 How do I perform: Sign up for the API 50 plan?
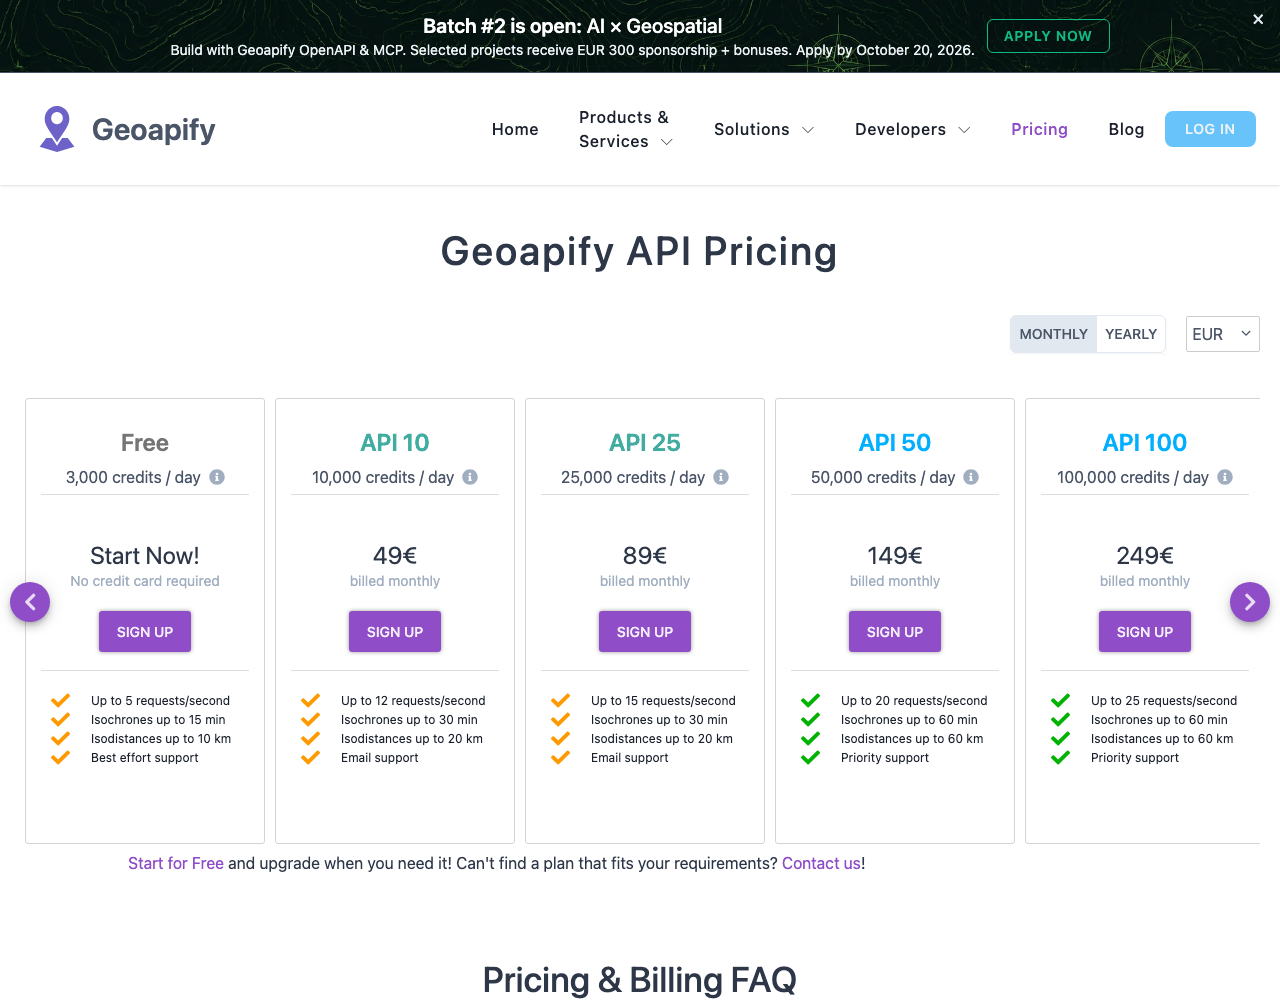(895, 632)
